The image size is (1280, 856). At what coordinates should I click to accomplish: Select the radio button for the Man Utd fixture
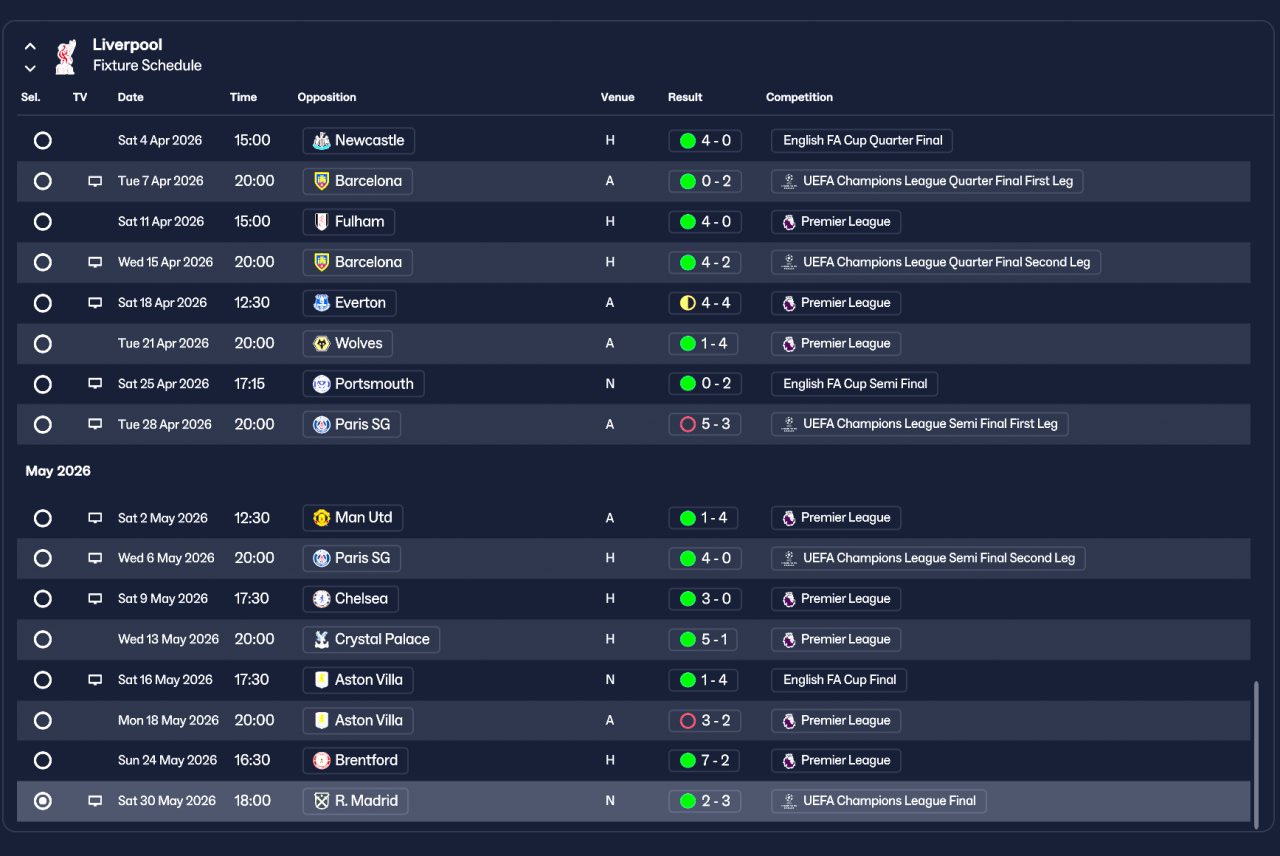point(42,518)
